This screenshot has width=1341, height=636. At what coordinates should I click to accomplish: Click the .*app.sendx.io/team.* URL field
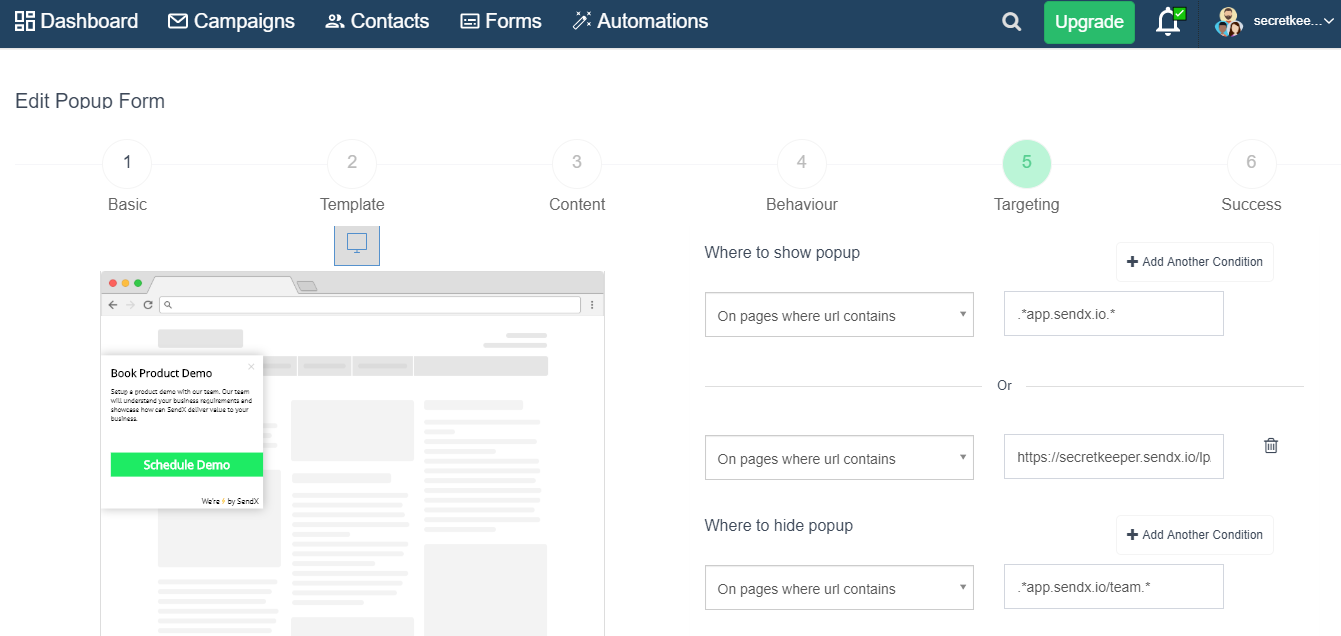[x=1113, y=587]
